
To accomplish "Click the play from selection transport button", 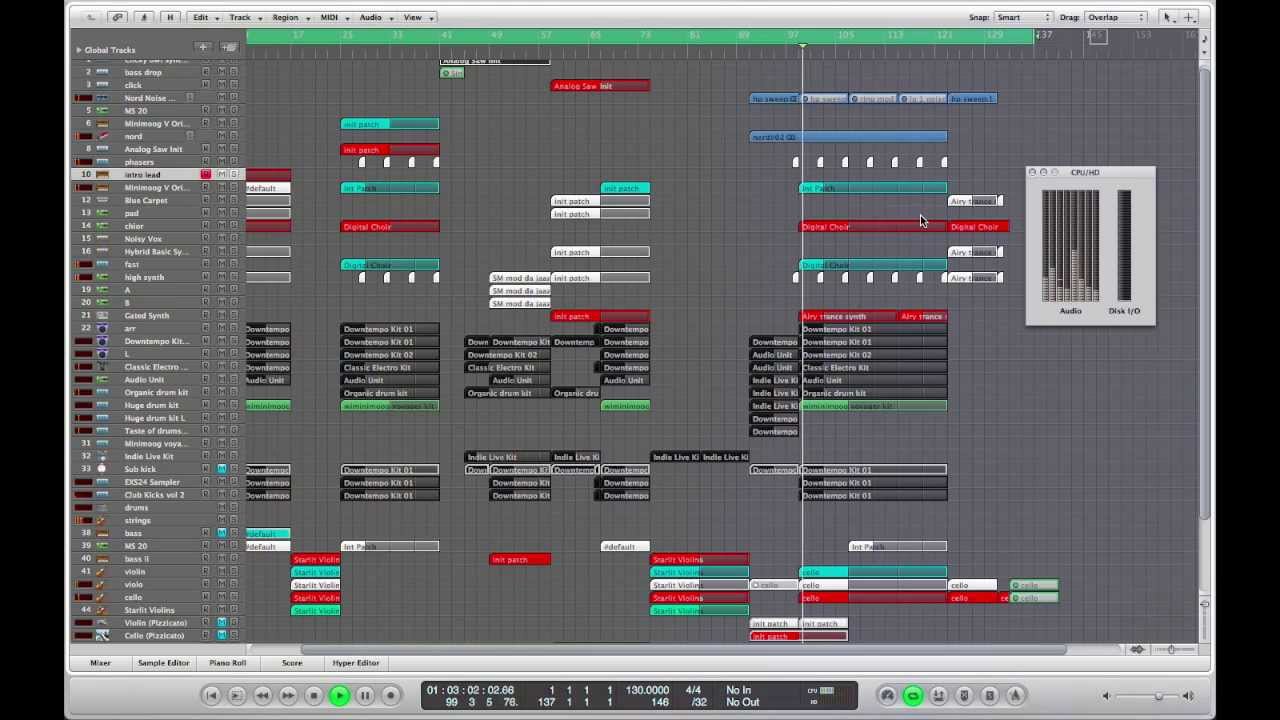I will pos(236,695).
